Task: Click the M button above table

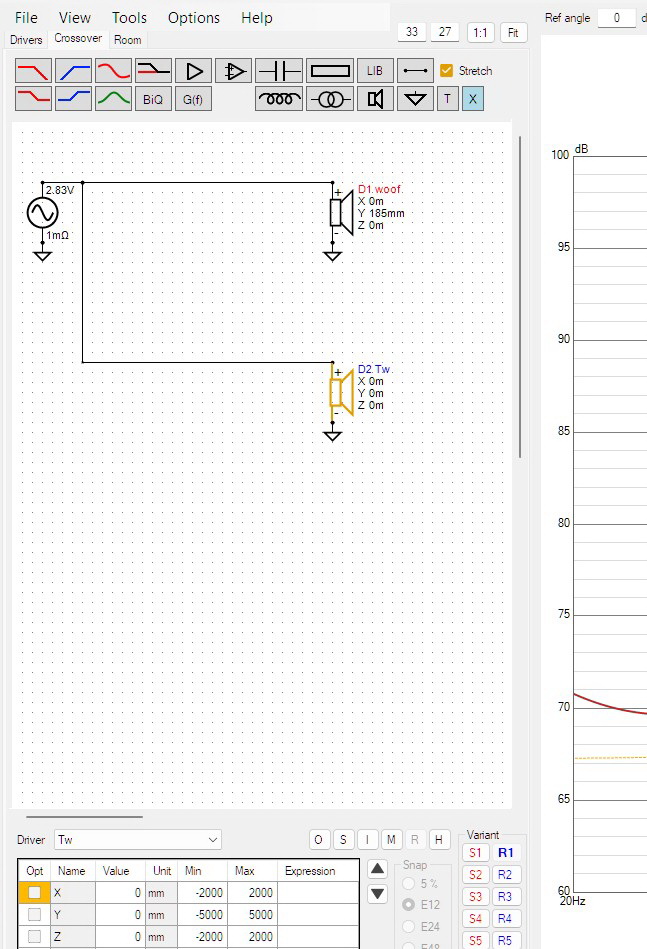Action: (391, 839)
